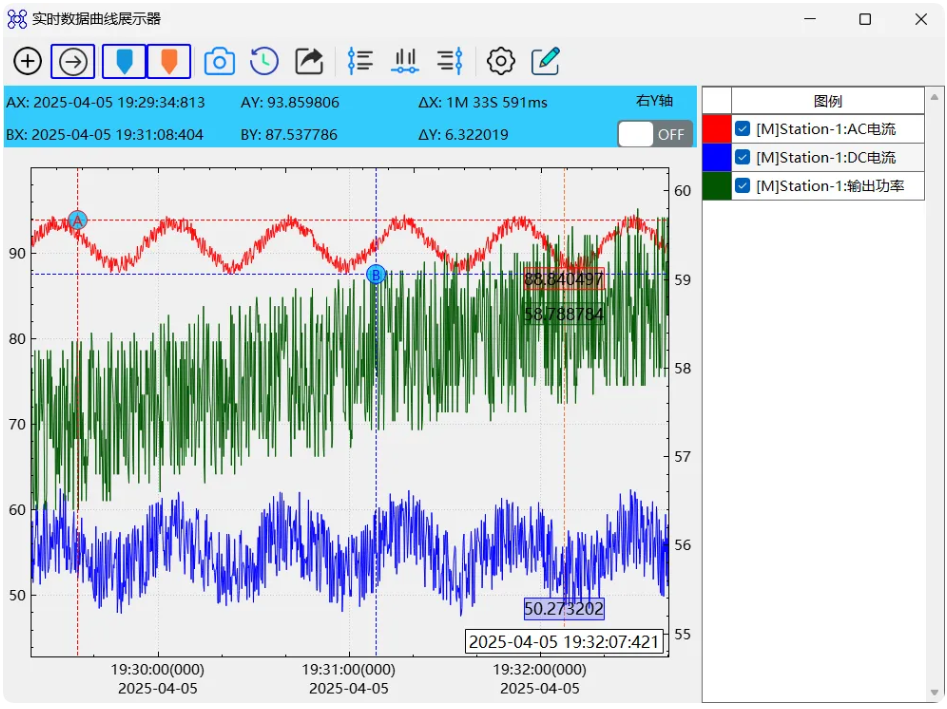Click the list with right slider icon
Viewport: 947px width, 709px height.
tap(450, 61)
